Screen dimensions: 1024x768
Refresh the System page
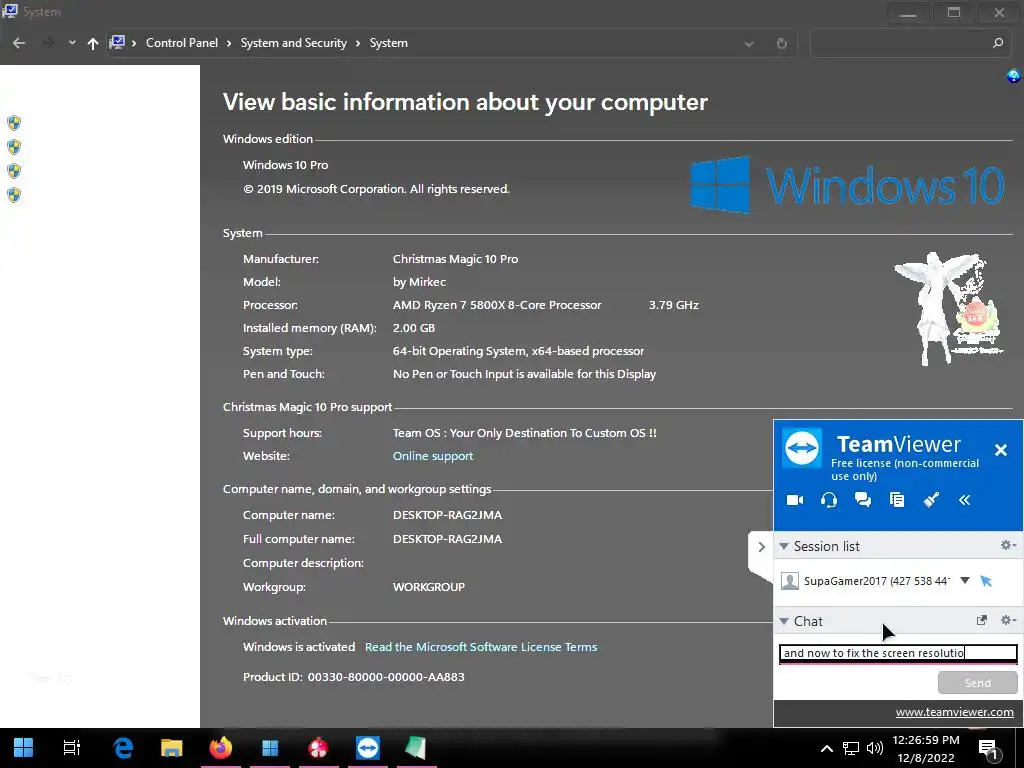pos(781,44)
